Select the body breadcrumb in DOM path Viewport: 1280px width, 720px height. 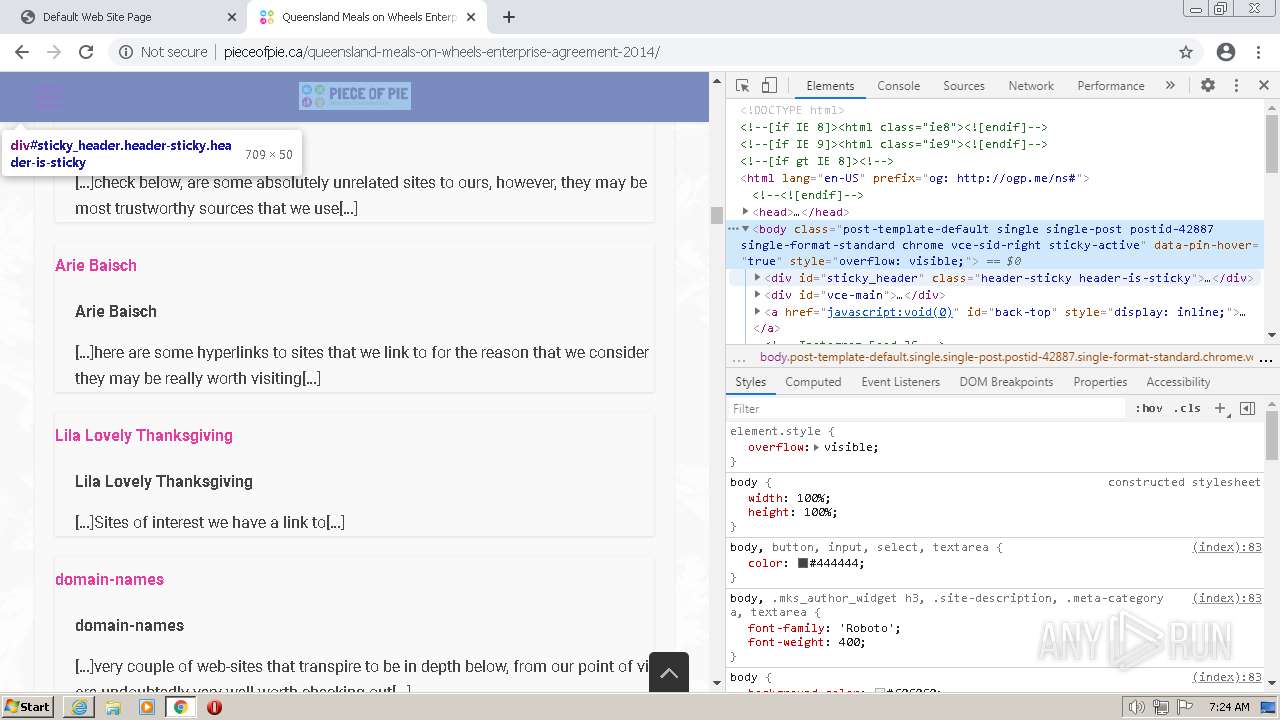click(x=1005, y=357)
